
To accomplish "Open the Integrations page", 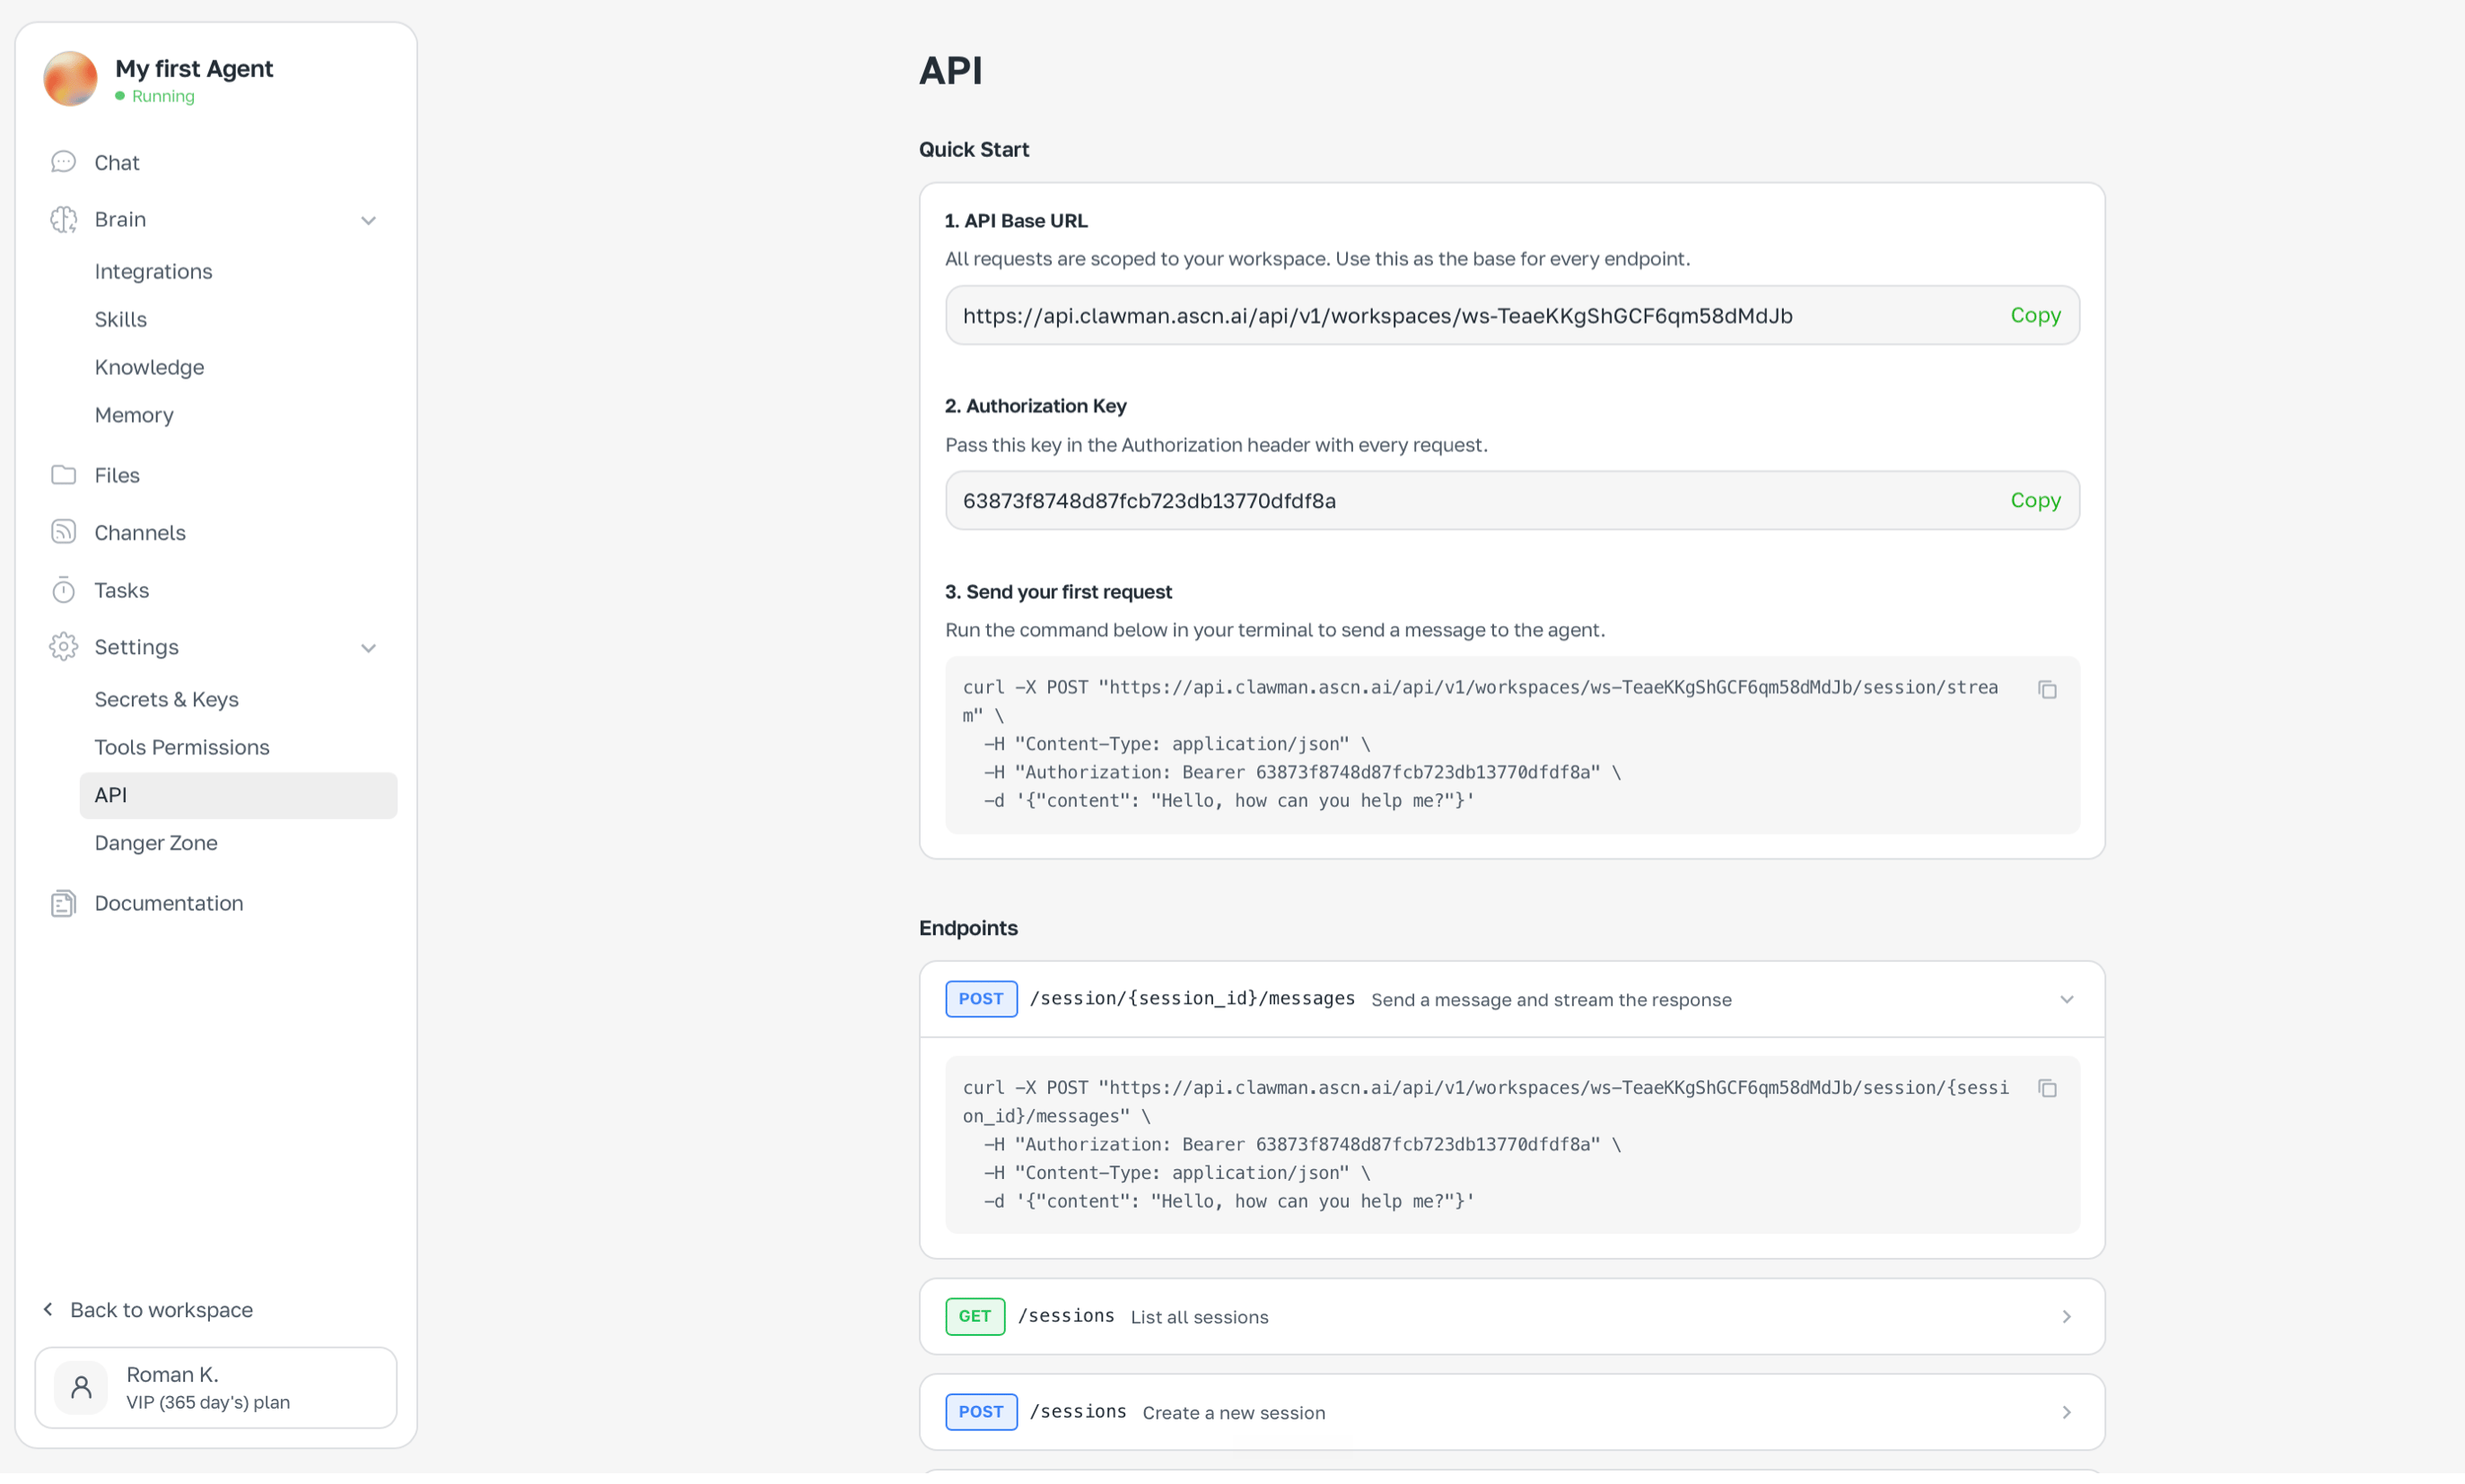I will (153, 271).
